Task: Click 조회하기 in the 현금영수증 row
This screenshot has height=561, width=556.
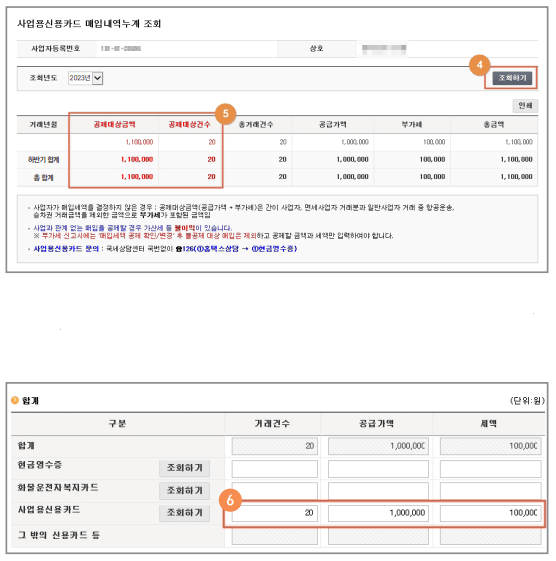Action: coord(184,468)
